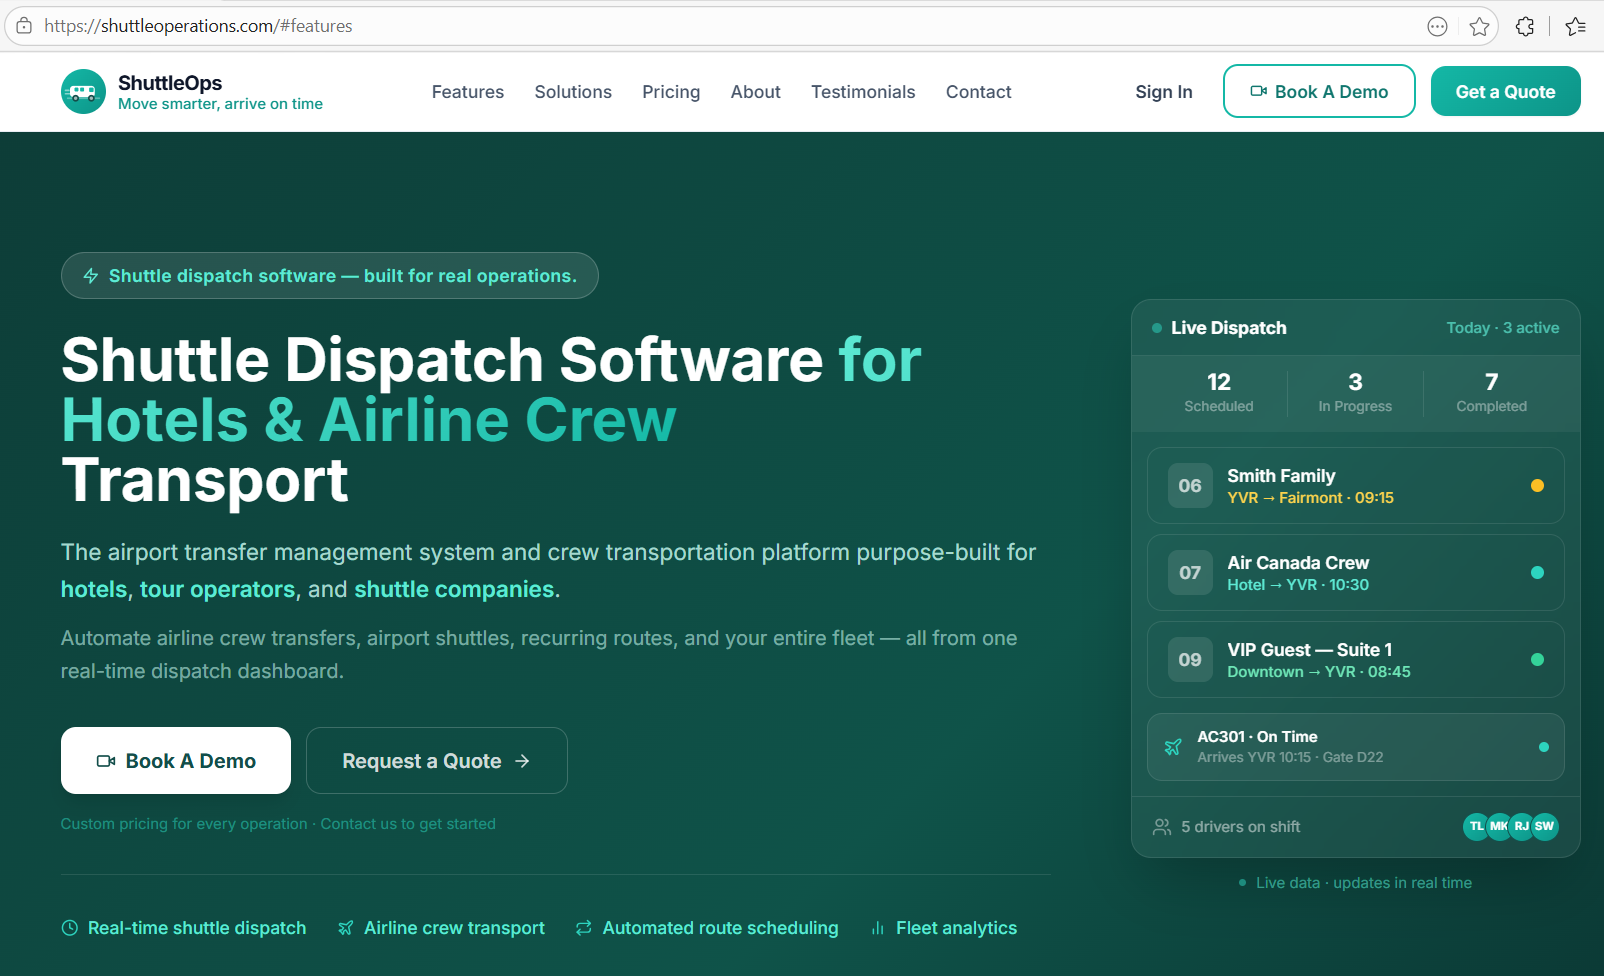The height and width of the screenshot is (976, 1604).
Task: Click the Shuttle dispatch software badge pill
Action: pyautogui.click(x=330, y=276)
